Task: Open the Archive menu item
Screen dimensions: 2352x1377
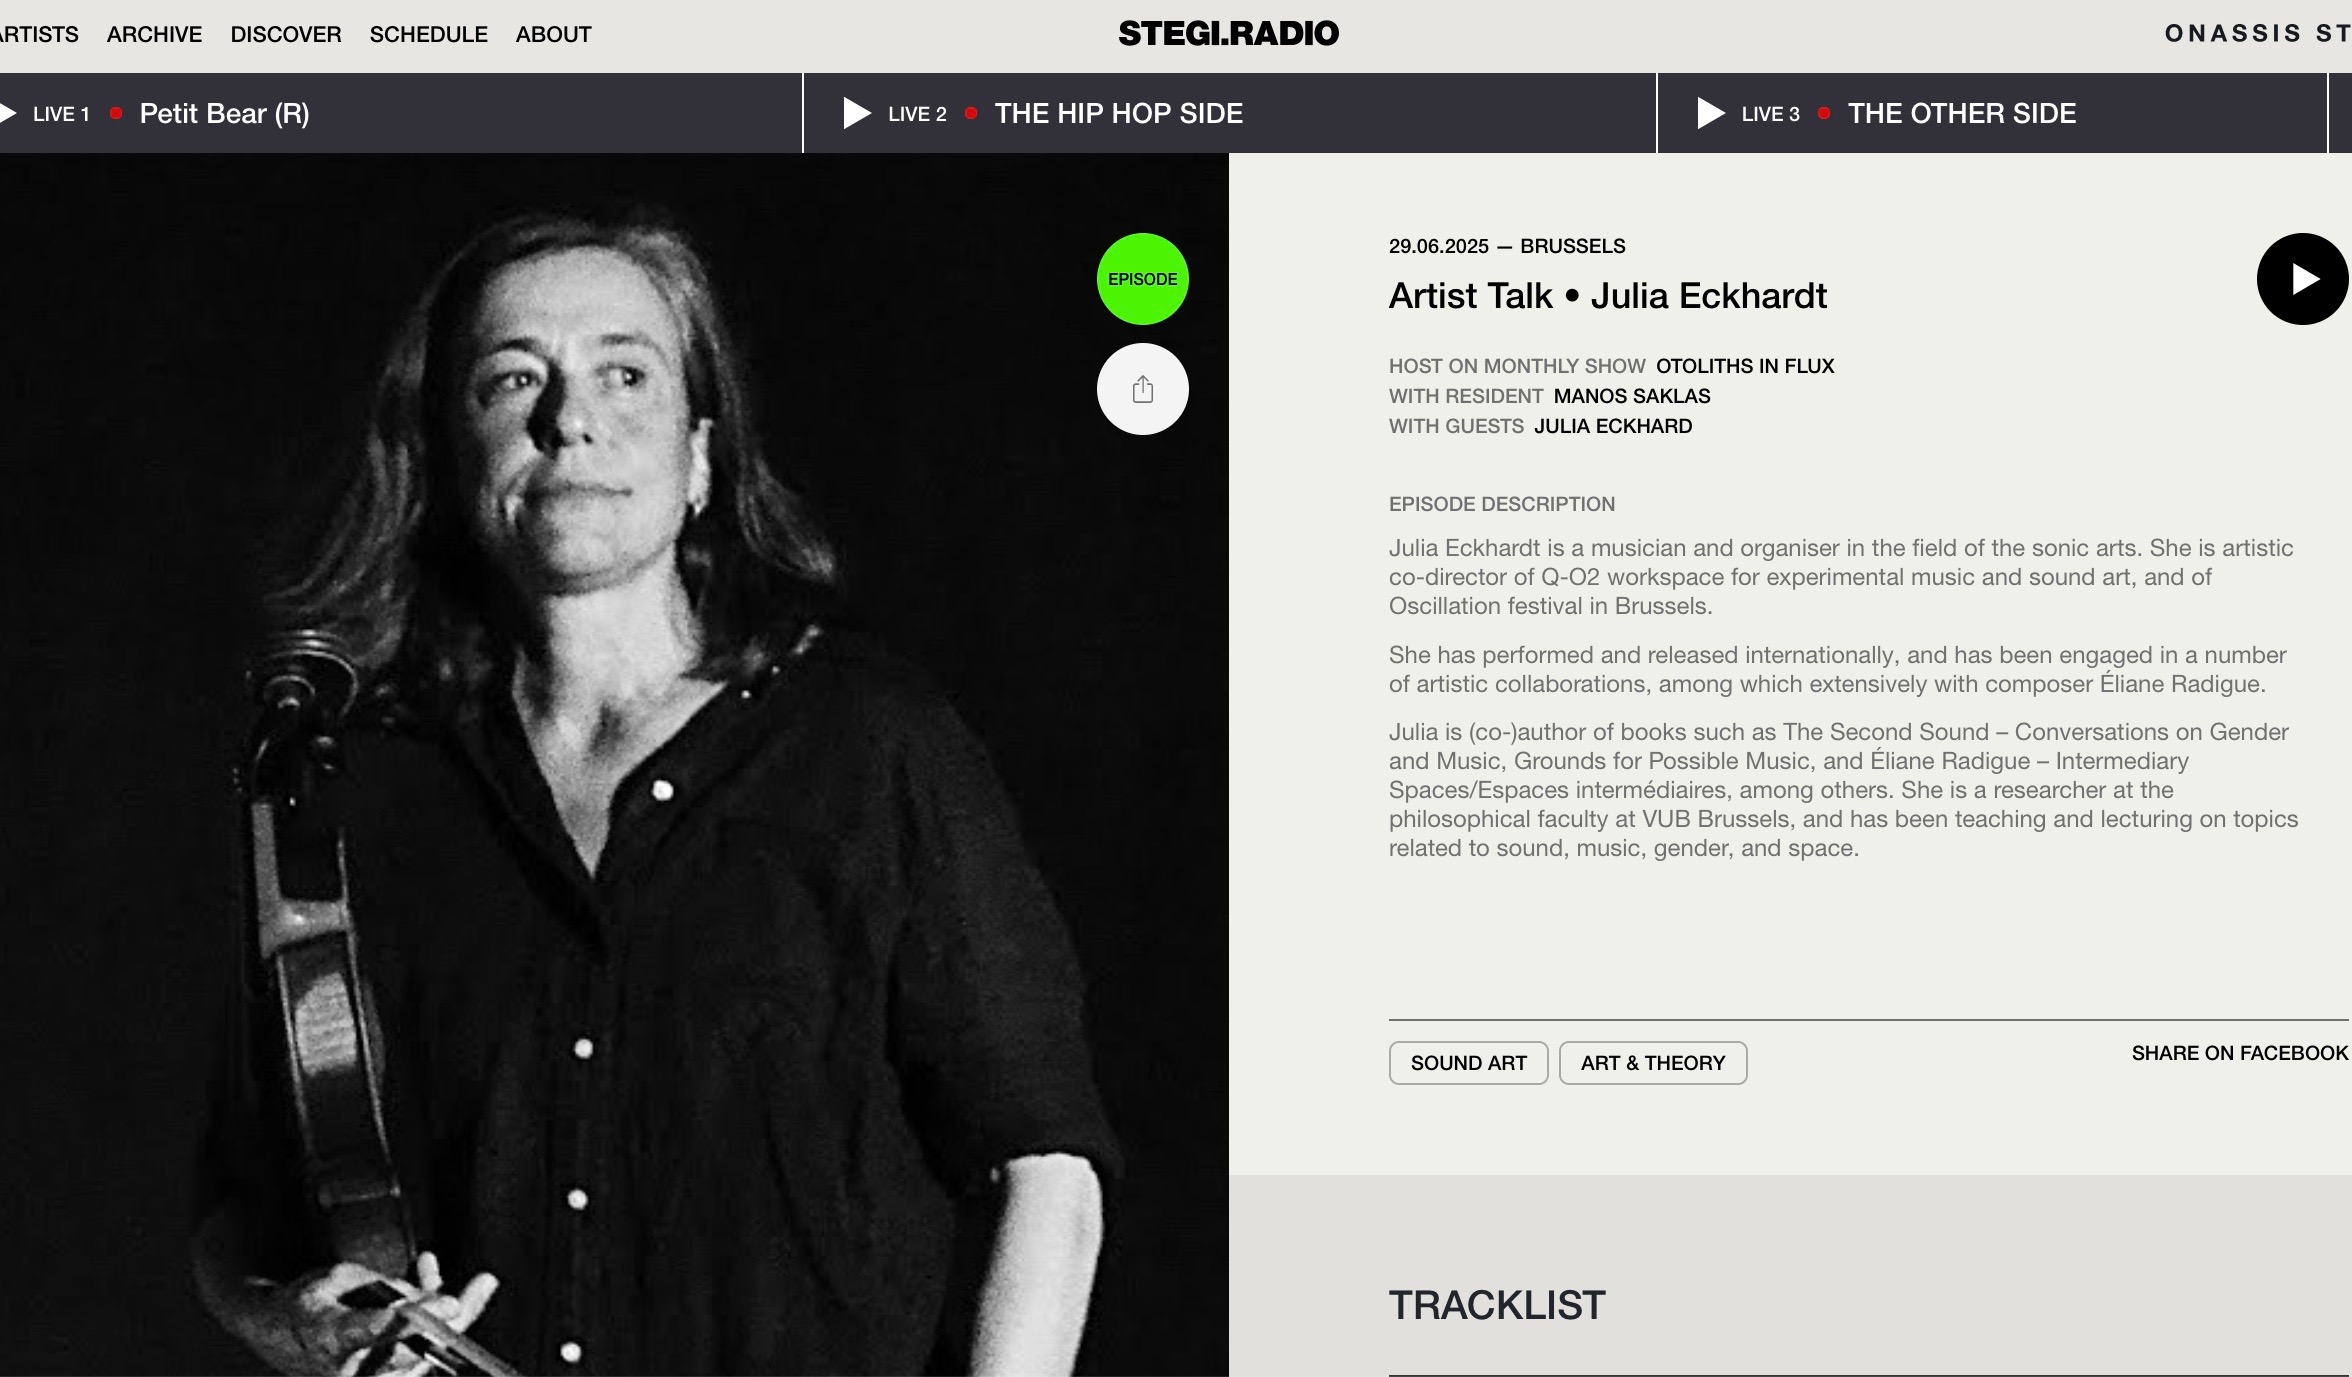Action: [154, 34]
